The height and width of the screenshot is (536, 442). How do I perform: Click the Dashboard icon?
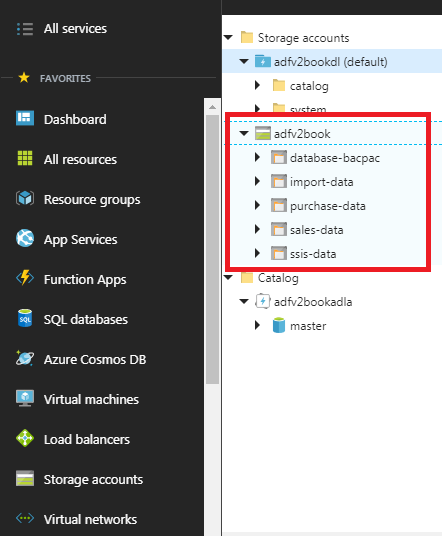point(25,118)
